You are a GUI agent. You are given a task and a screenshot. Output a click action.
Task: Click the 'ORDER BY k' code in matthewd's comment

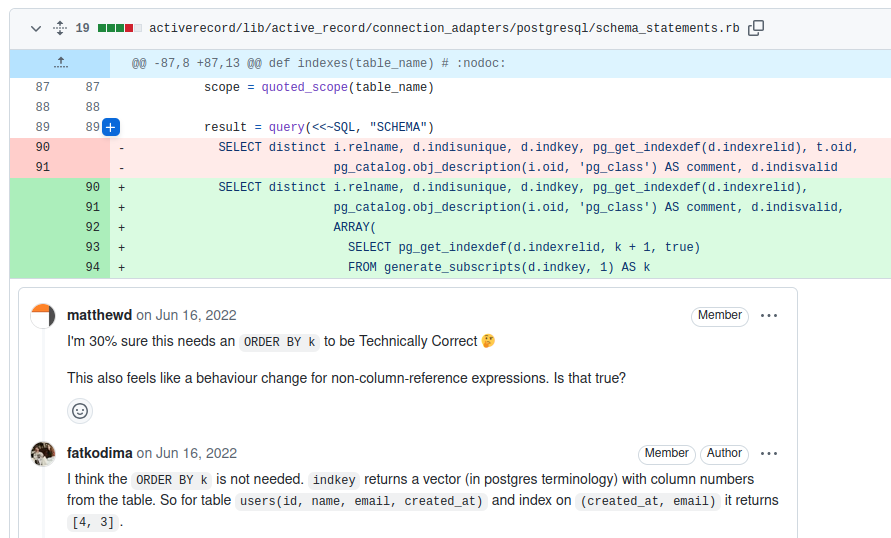279,342
